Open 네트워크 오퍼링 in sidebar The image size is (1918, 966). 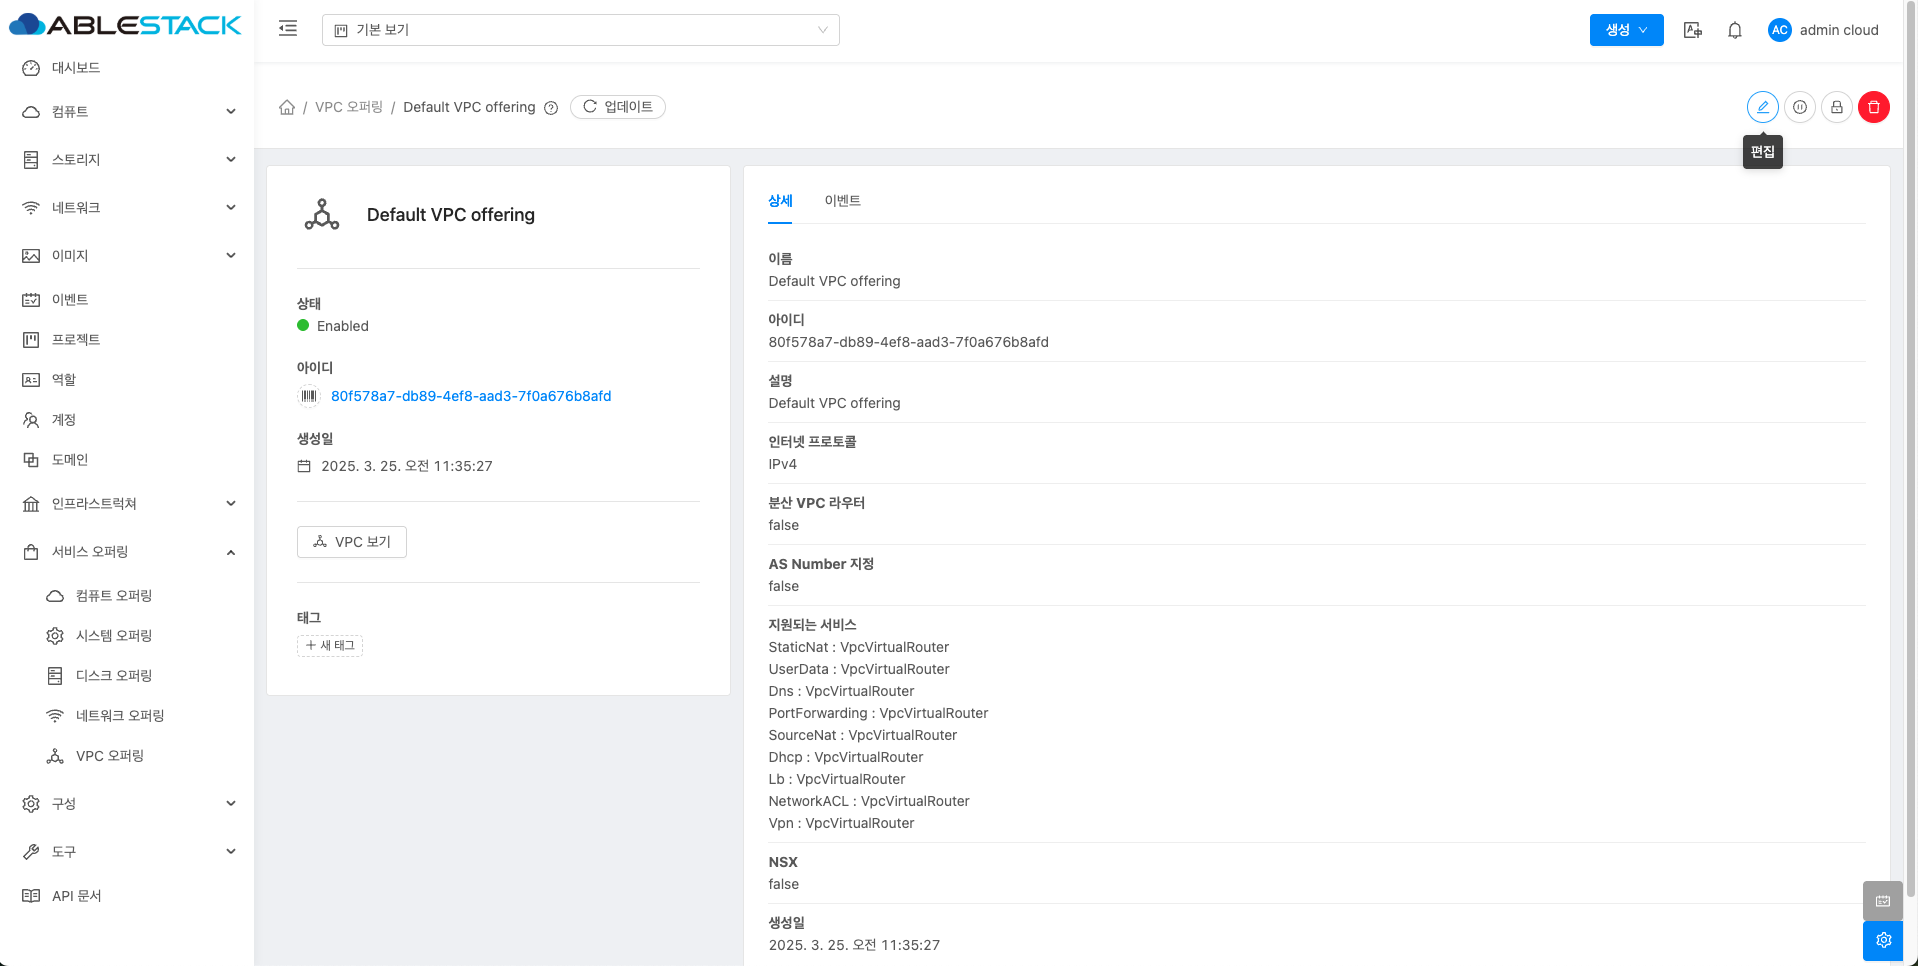pyautogui.click(x=120, y=716)
